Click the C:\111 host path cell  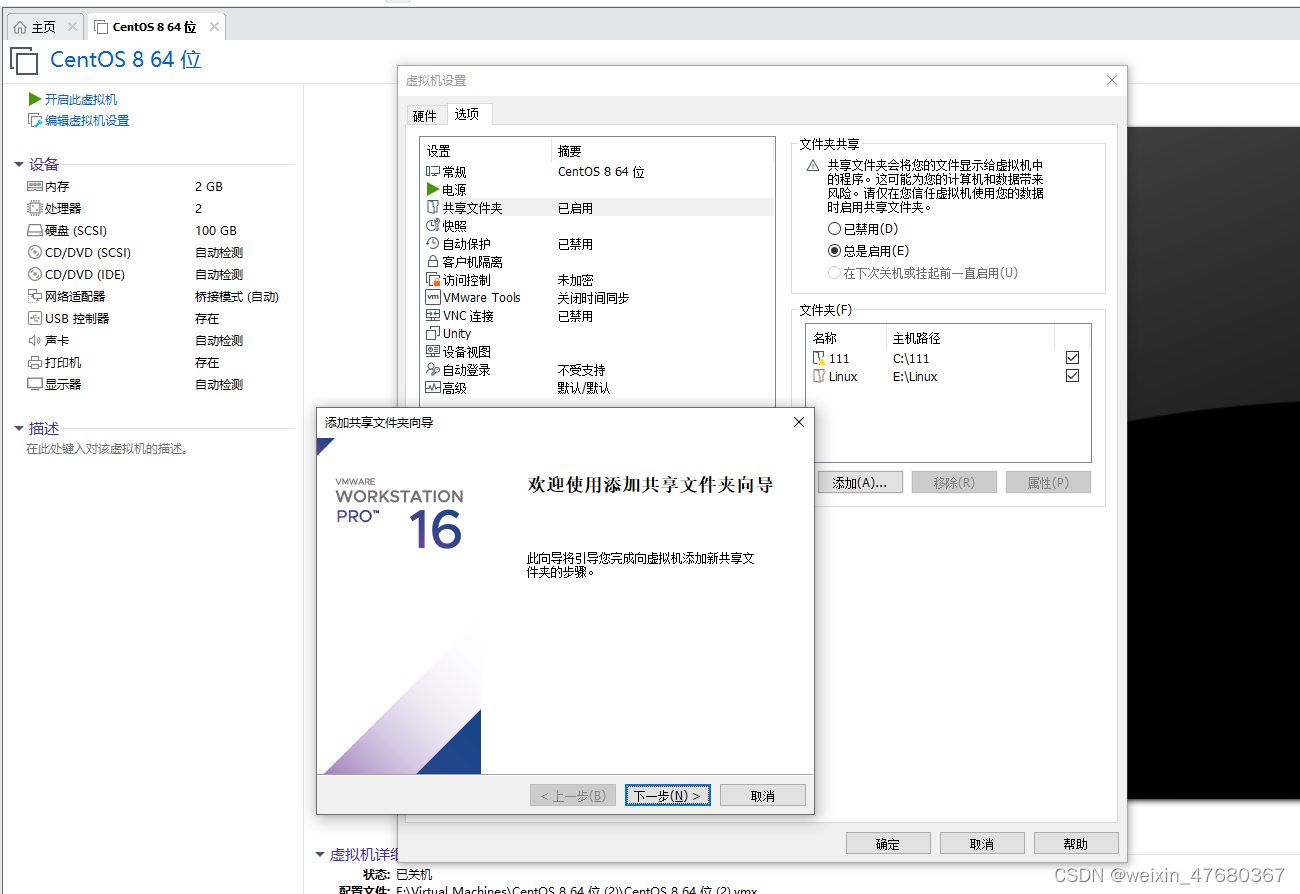[911, 358]
